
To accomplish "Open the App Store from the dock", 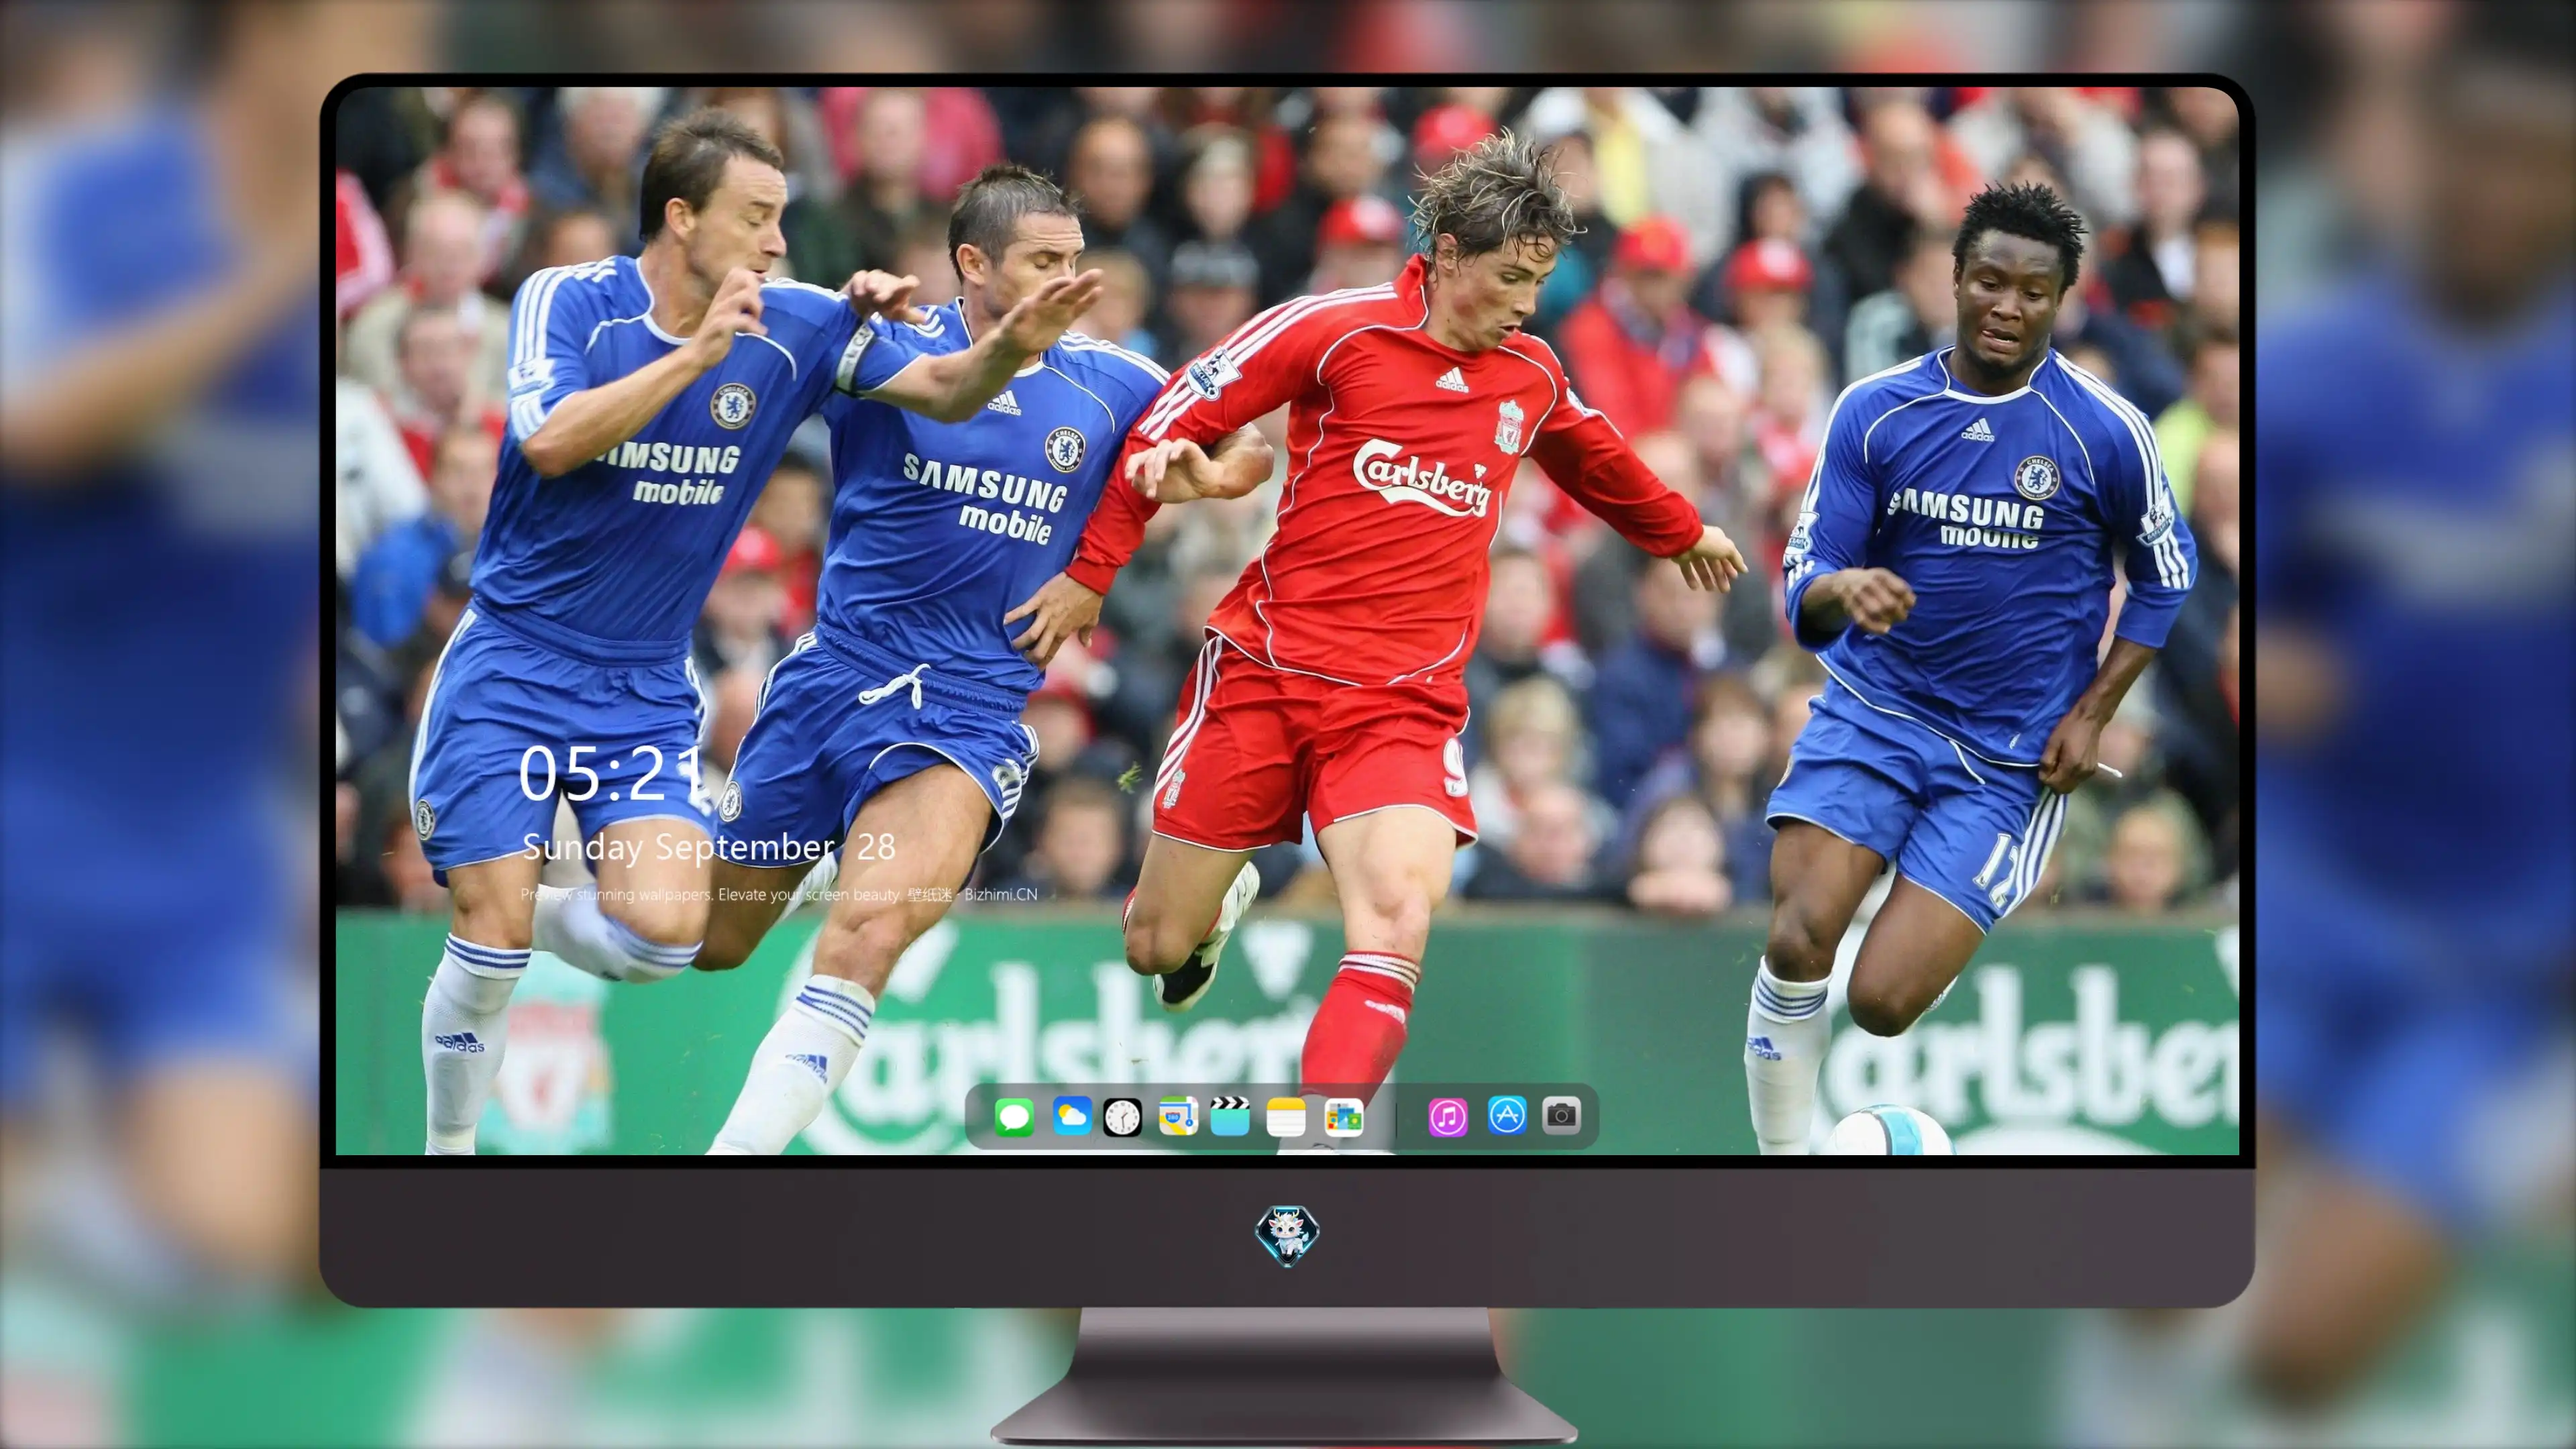I will click(1506, 1115).
